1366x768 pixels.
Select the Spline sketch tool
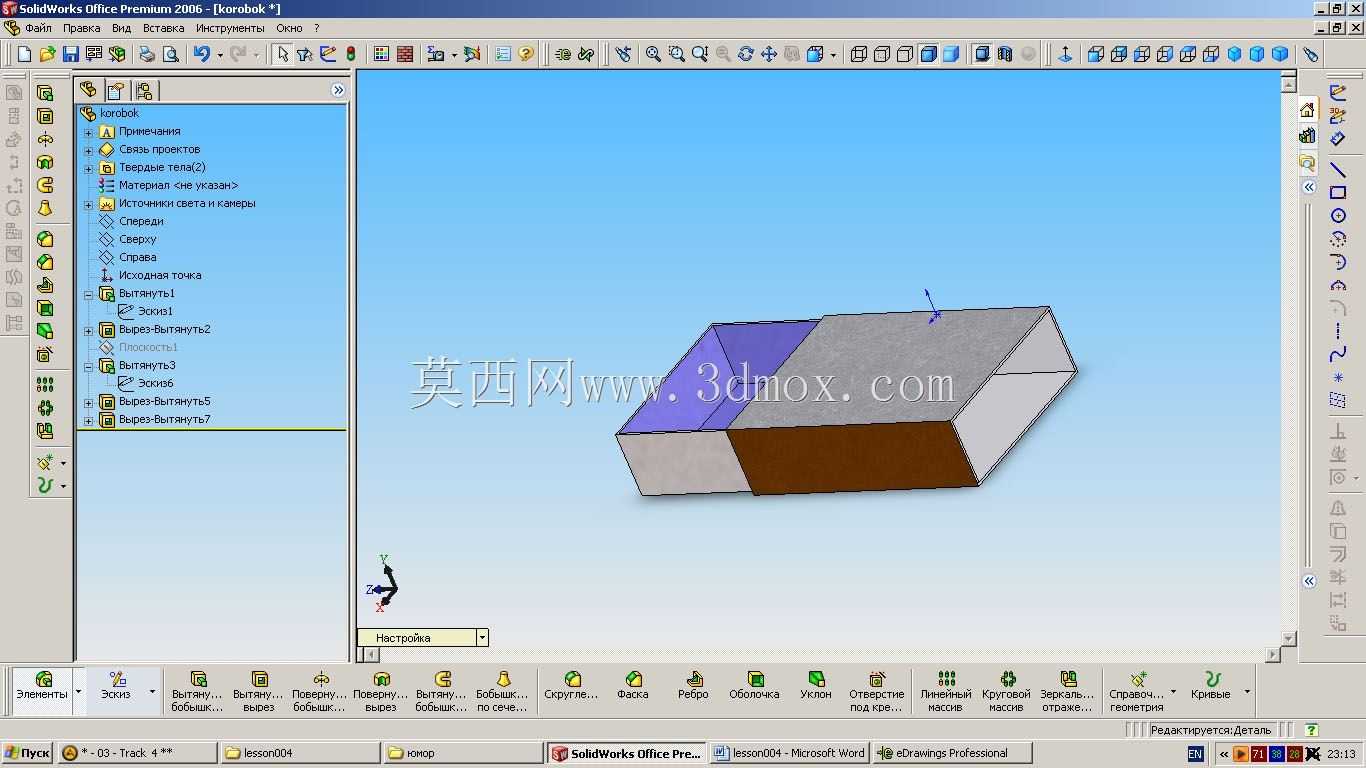(1338, 354)
